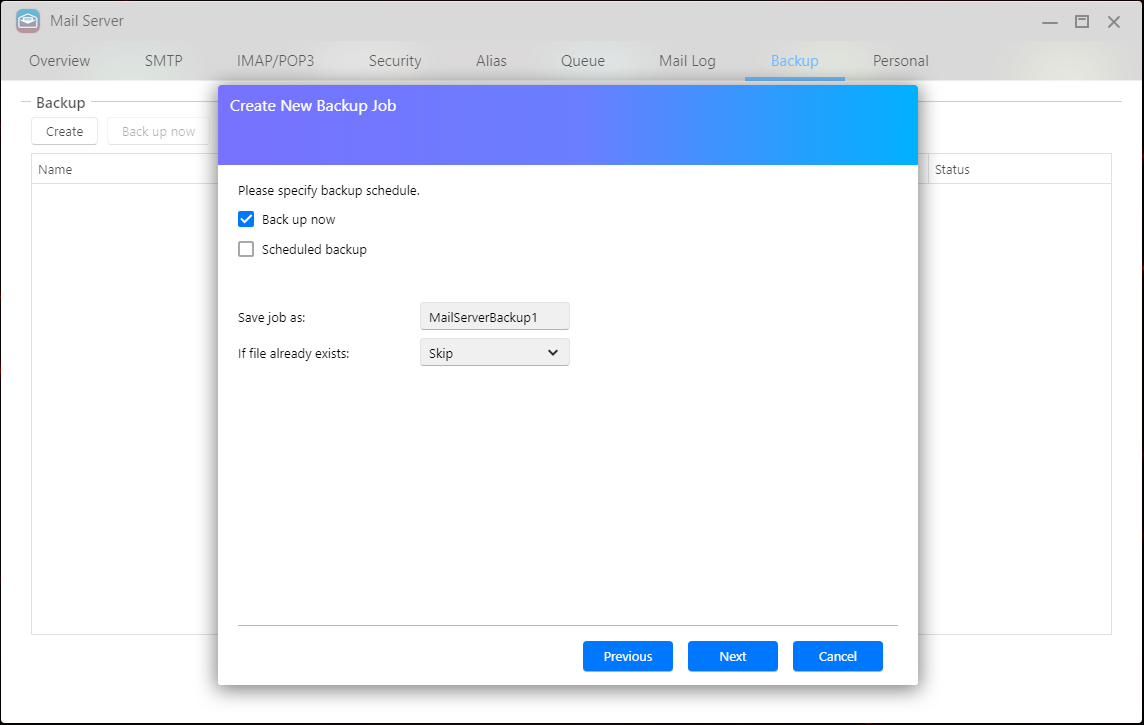
Task: Open the SMTP tab
Action: click(x=164, y=61)
